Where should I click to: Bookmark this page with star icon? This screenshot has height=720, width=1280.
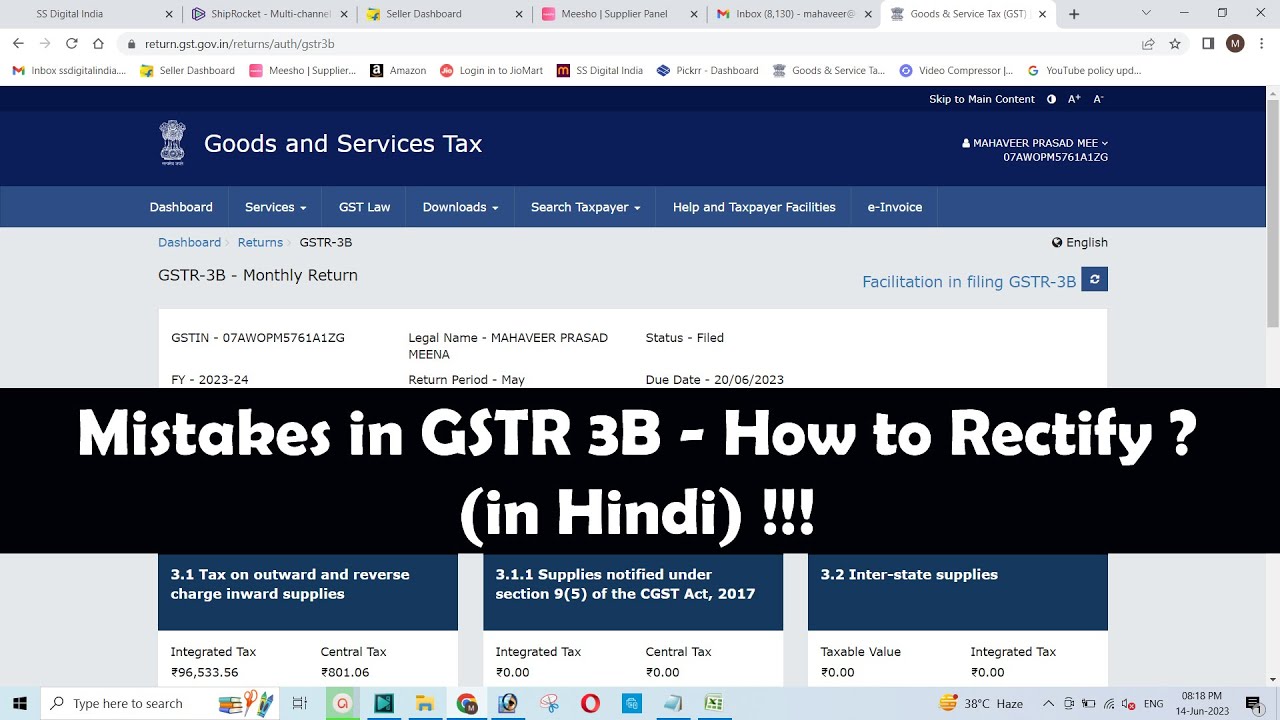1175,44
